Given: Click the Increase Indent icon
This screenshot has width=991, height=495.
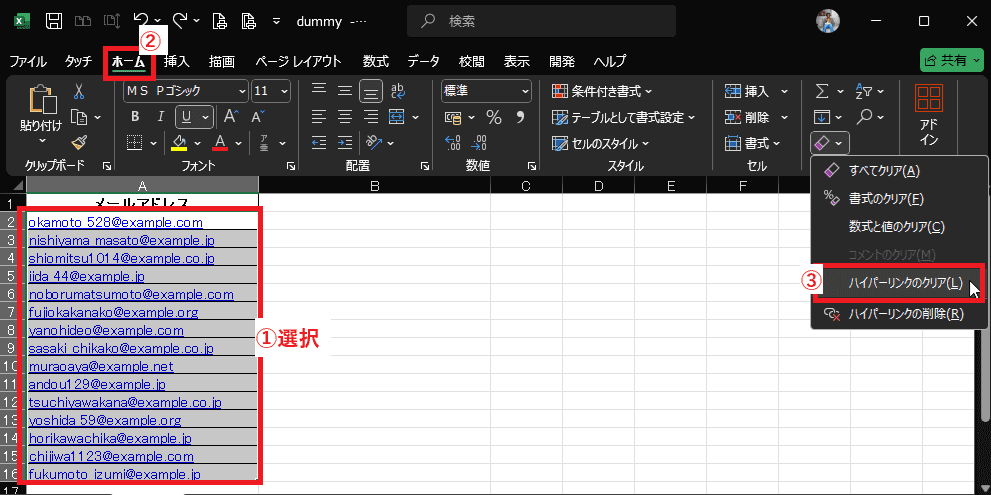Looking at the screenshot, I should 345,142.
